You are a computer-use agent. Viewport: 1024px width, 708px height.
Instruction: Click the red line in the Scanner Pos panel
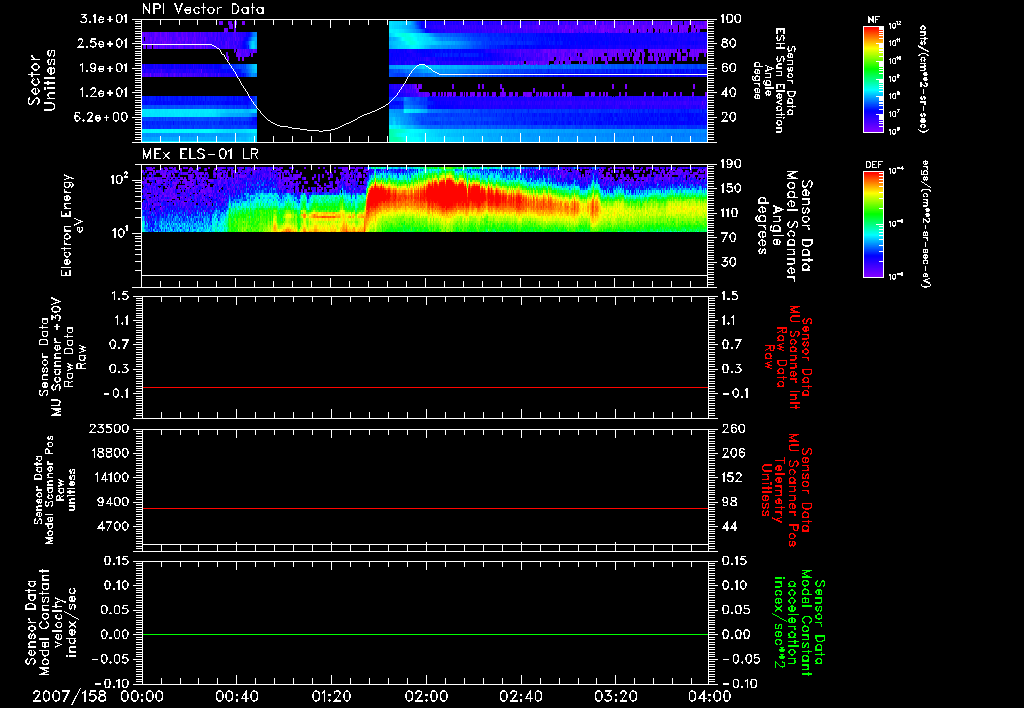424,509
